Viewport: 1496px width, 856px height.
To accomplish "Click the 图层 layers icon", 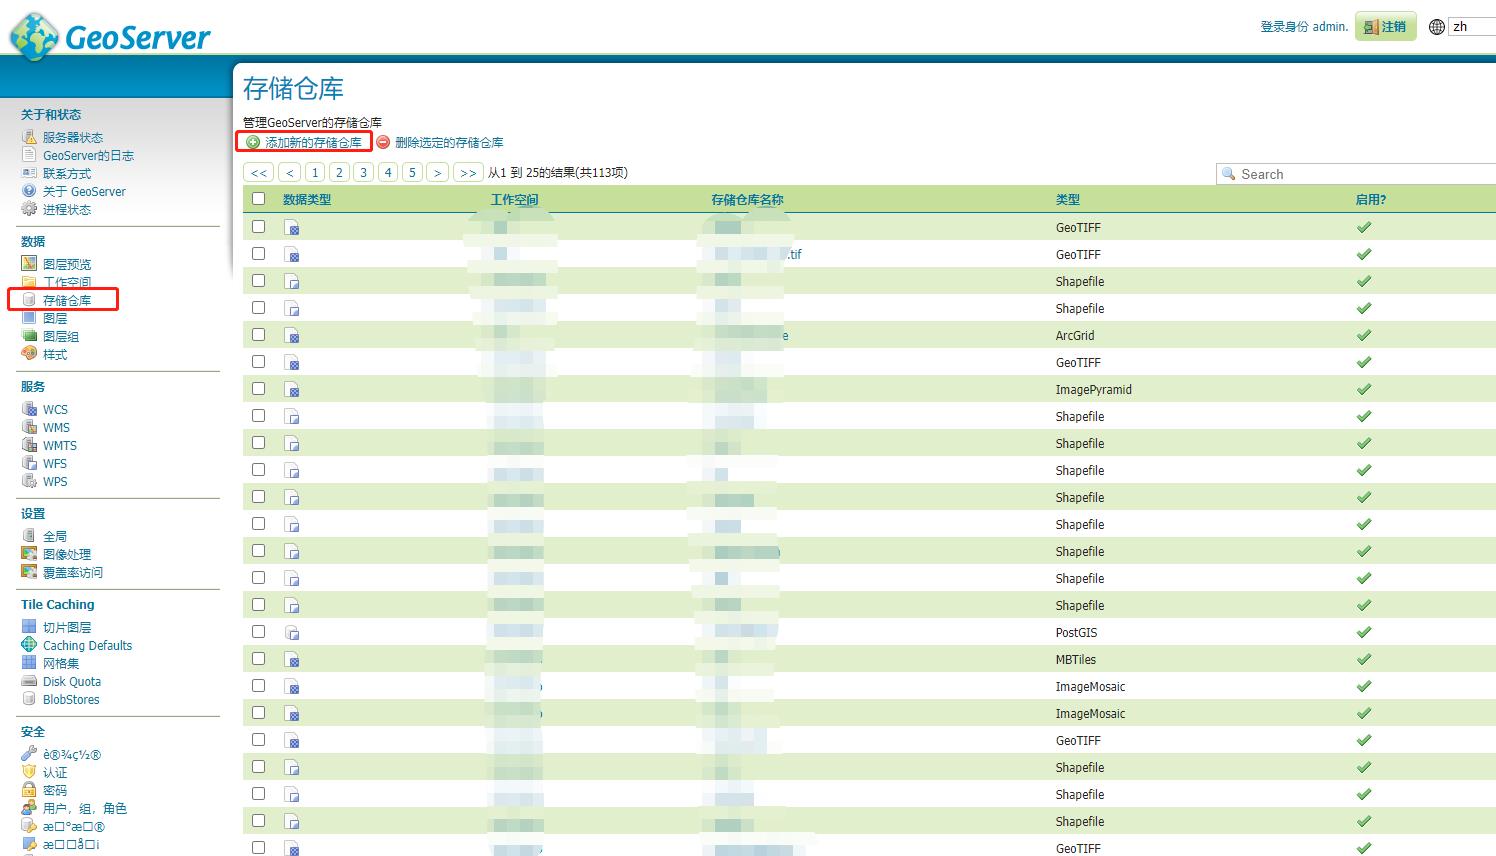I will [29, 318].
